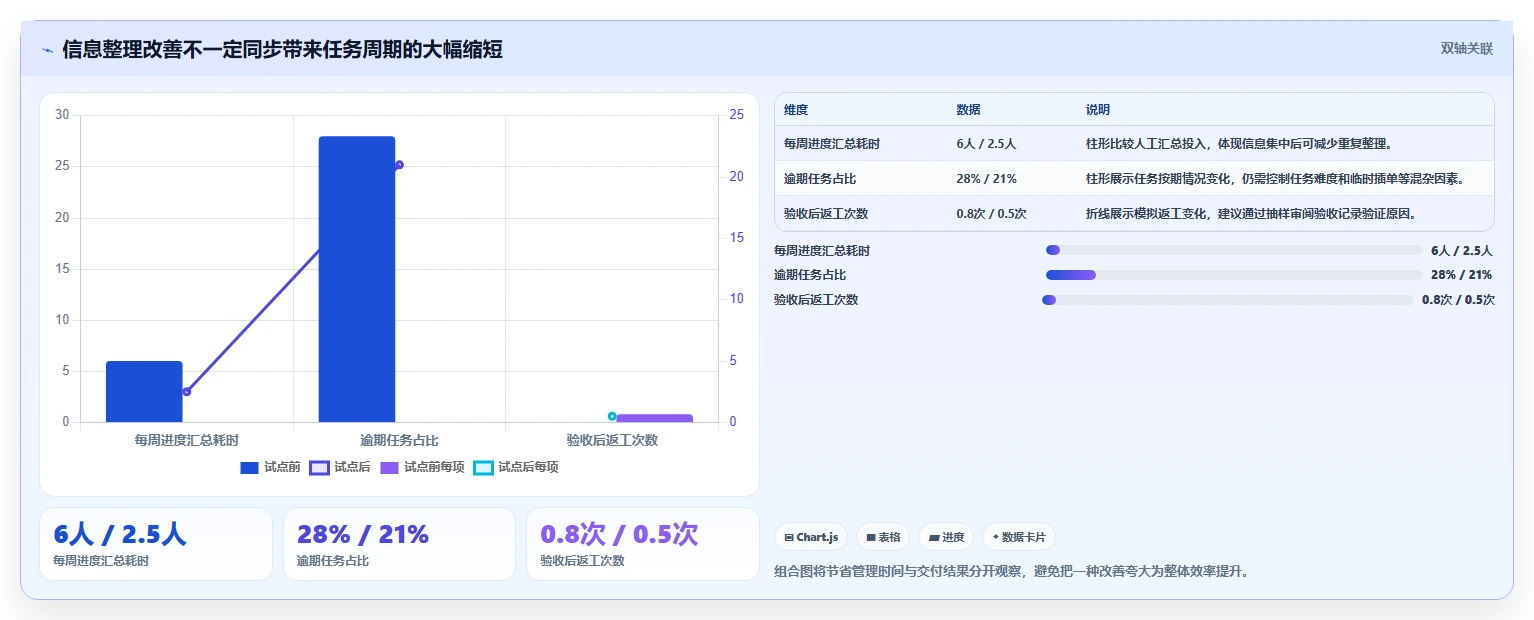Viewport: 1534px width, 620px height.
Task: Toggle the 试点前 legend item
Action: 271,467
